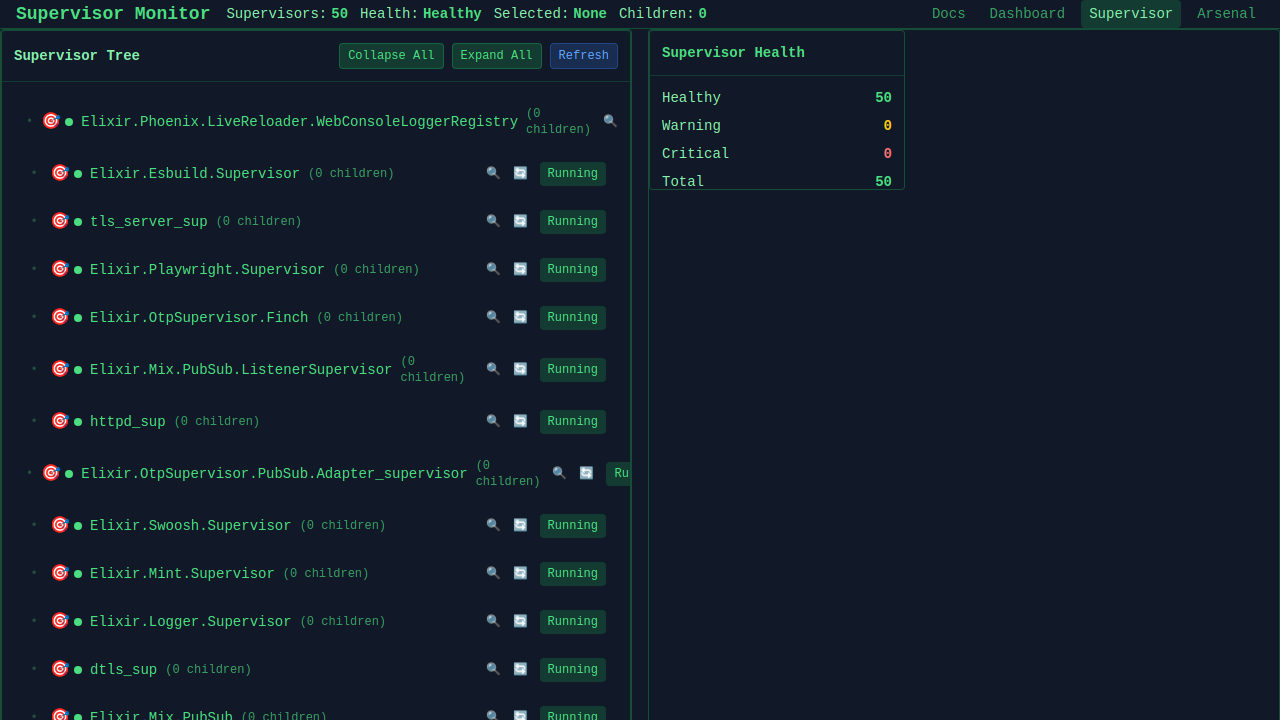Click magnifier icon for Elixir.Esbuild.Supervisor
Screen dimensions: 1280x720
coord(493,173)
